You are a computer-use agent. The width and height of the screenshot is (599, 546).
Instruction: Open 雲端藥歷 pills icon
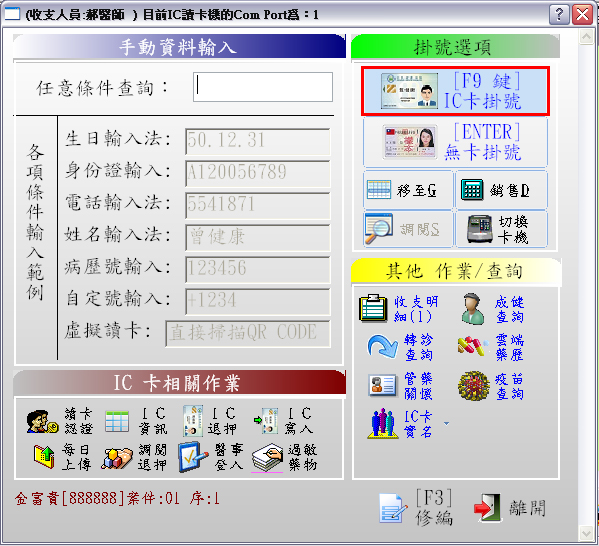click(x=473, y=346)
